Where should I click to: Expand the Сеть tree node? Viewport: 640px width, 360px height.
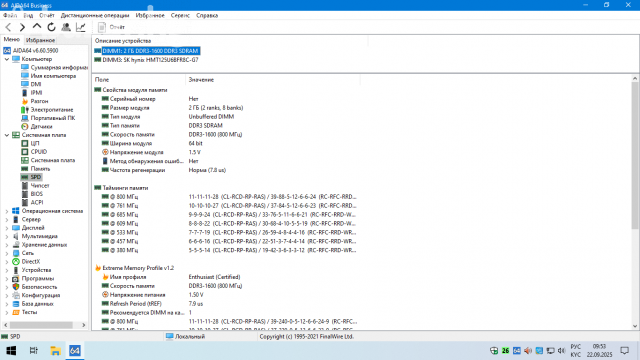7,253
